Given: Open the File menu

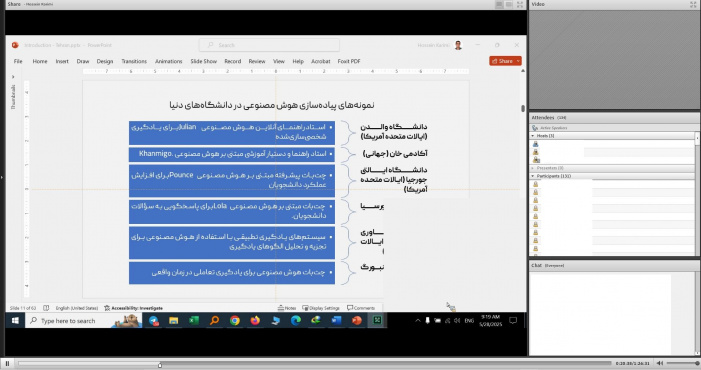Looking at the screenshot, I should coord(18,61).
